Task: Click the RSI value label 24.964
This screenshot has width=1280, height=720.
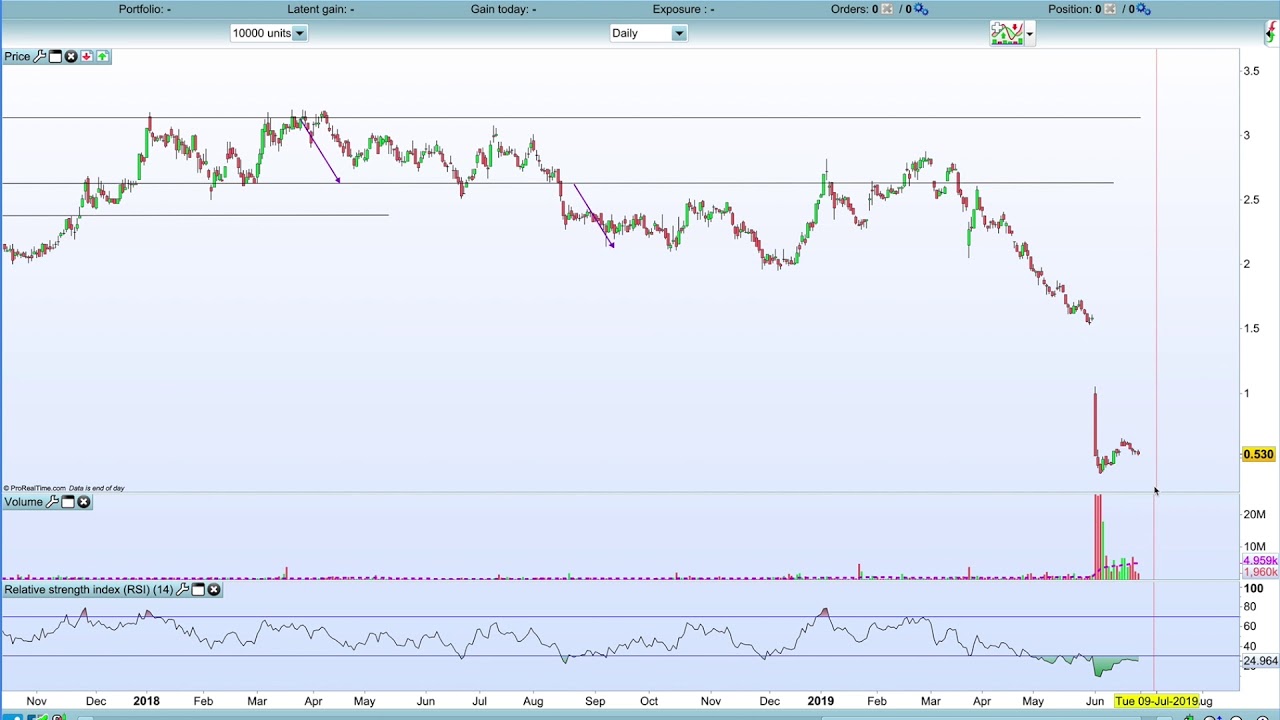Action: click(x=1260, y=661)
